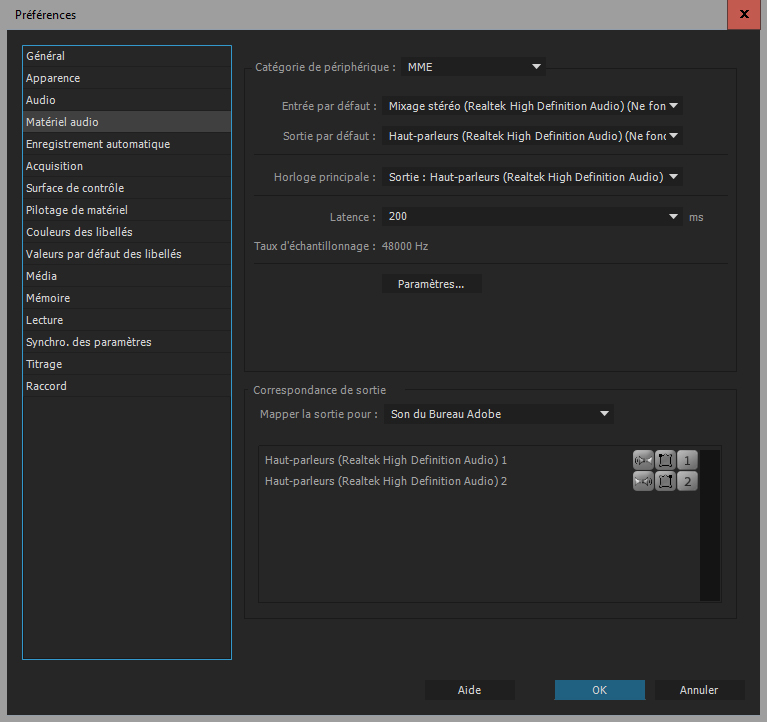Viewport: 767px width, 722px height.
Task: Select Général in preferences list
Action: coord(46,56)
